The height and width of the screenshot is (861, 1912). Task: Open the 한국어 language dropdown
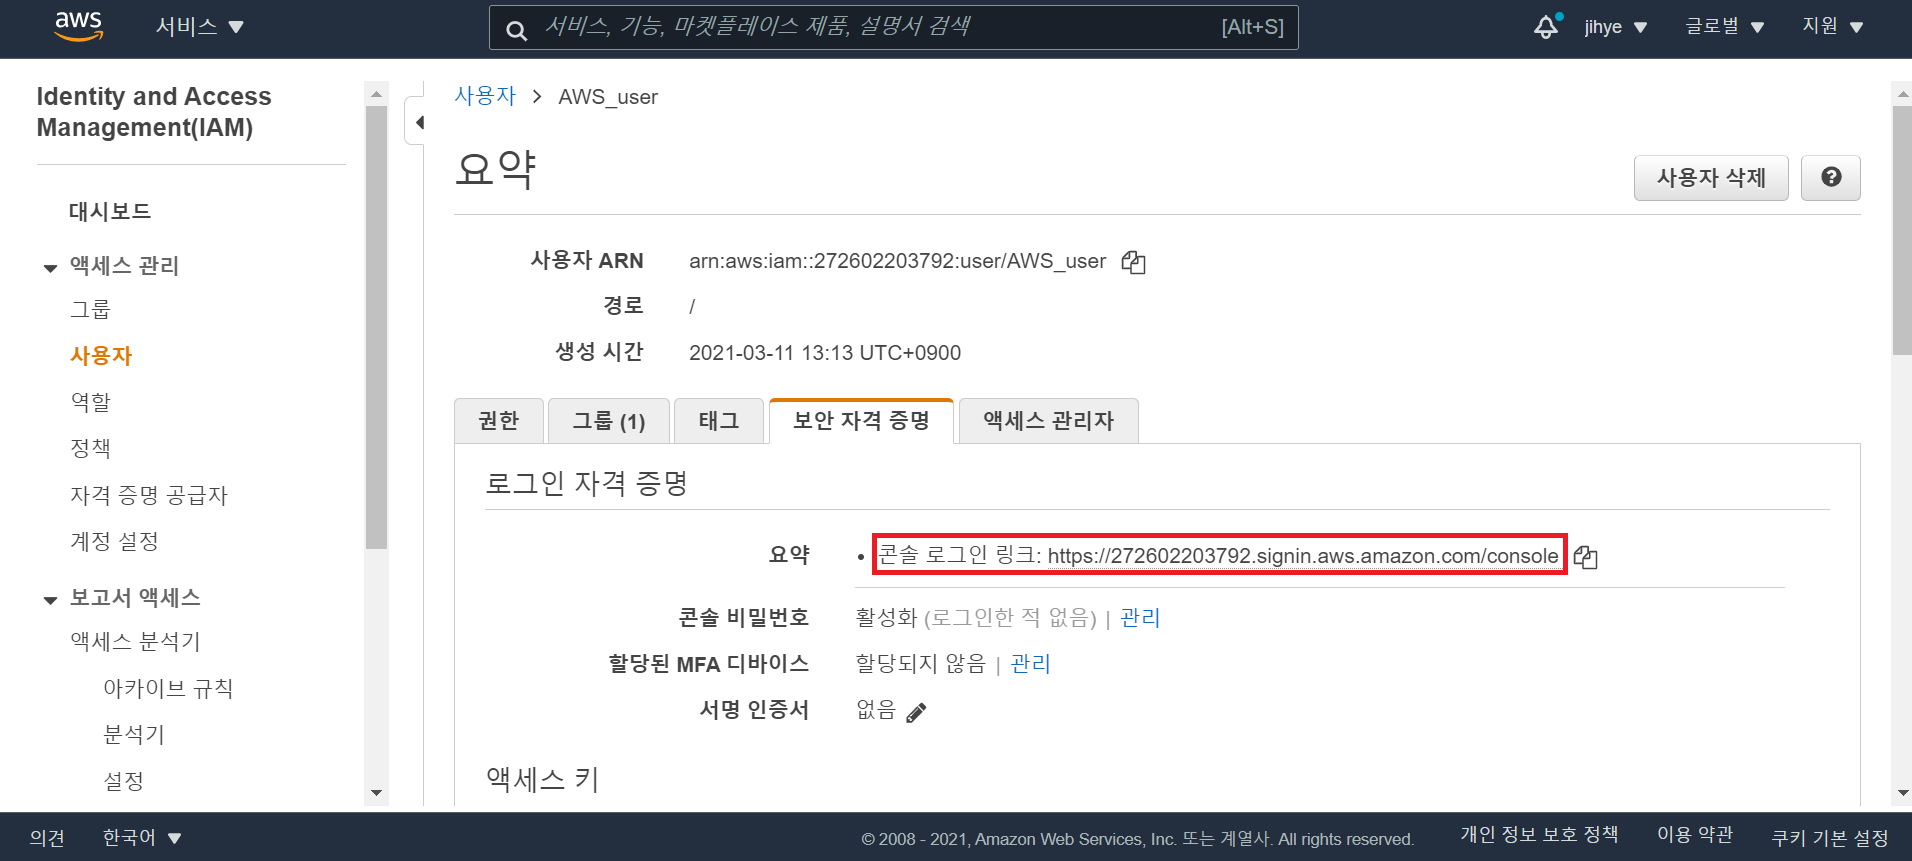coord(142,838)
